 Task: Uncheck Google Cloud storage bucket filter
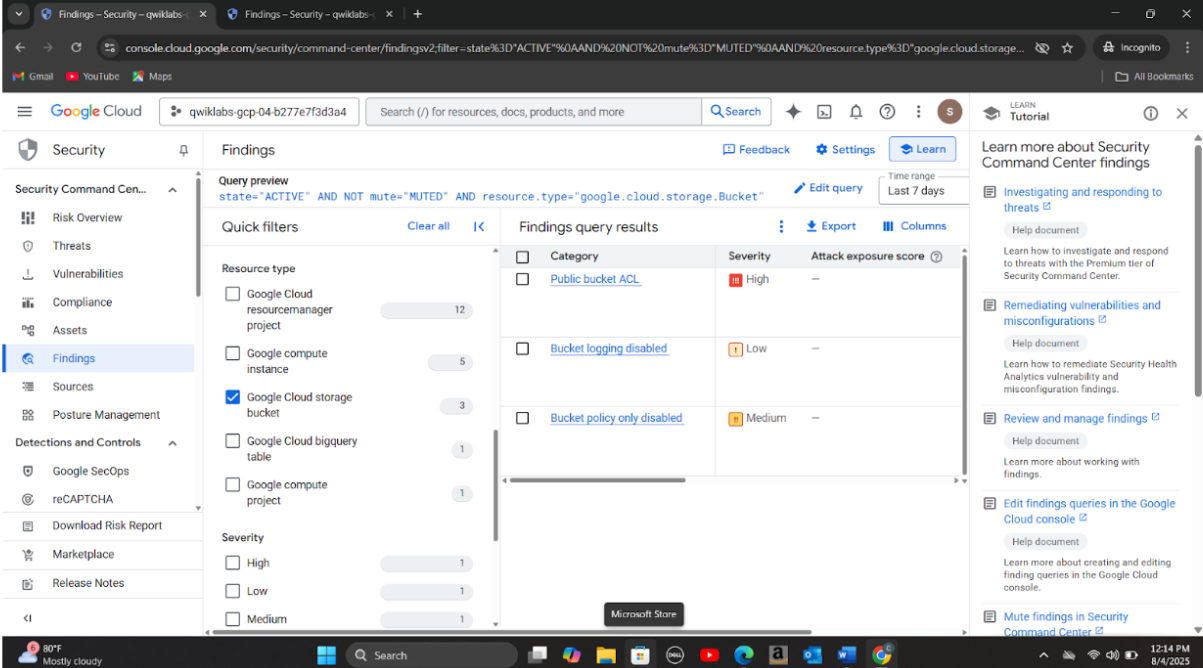tap(233, 397)
